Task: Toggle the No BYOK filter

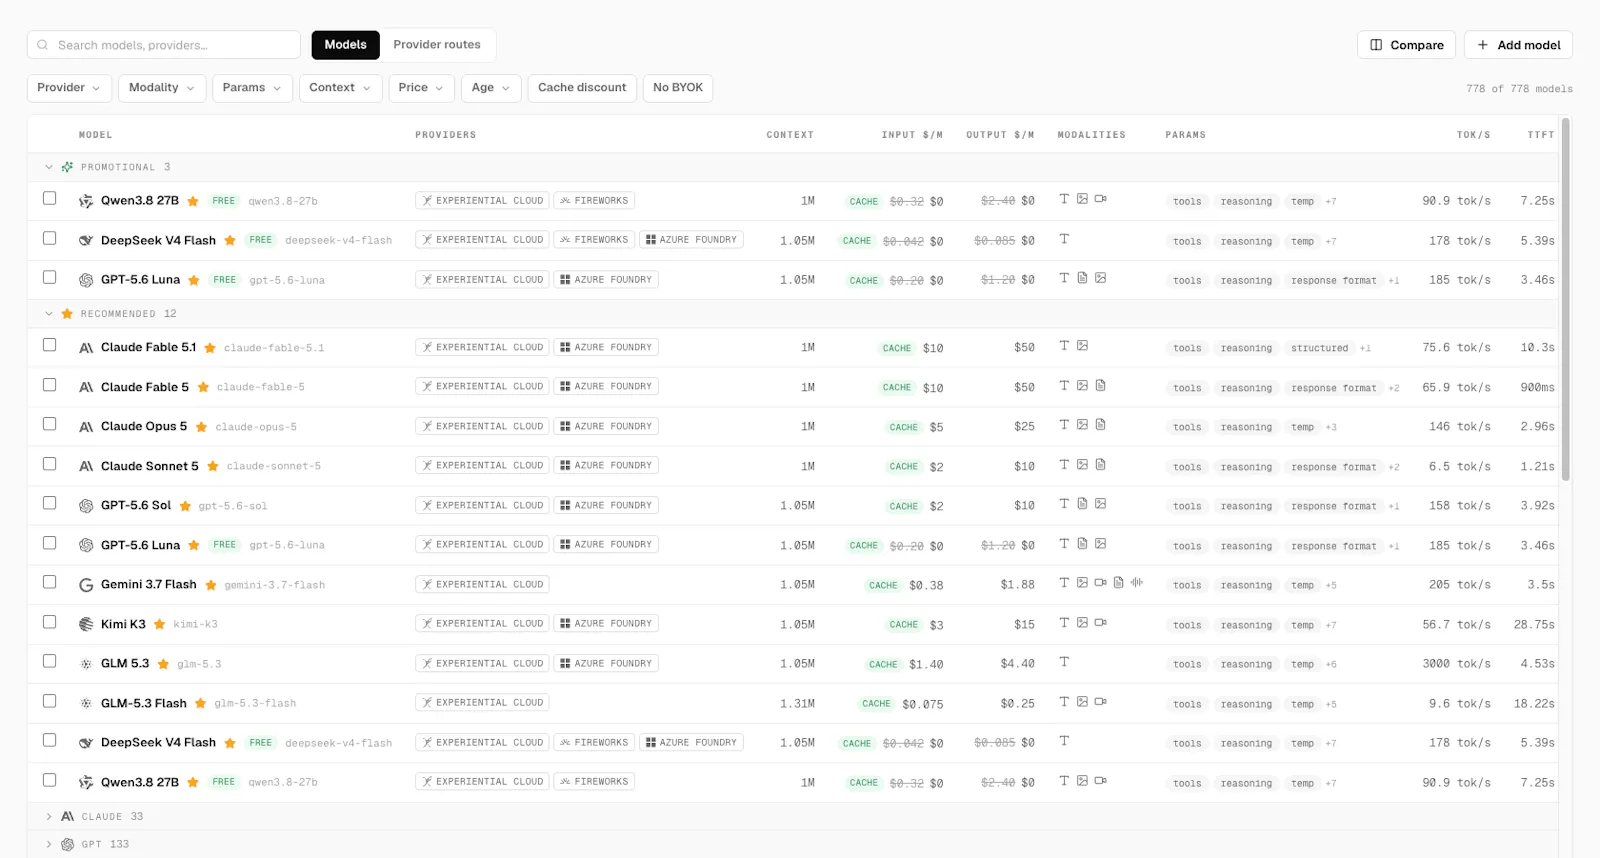Action: 678,88
